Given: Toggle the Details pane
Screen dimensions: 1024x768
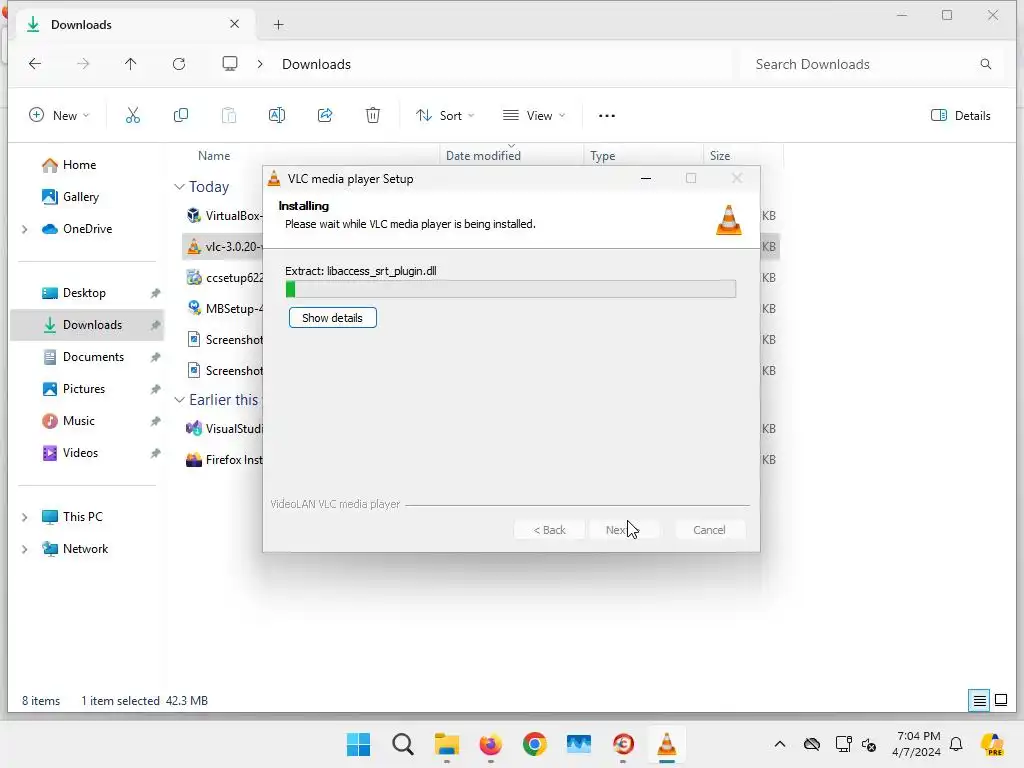Looking at the screenshot, I should pyautogui.click(x=961, y=116).
